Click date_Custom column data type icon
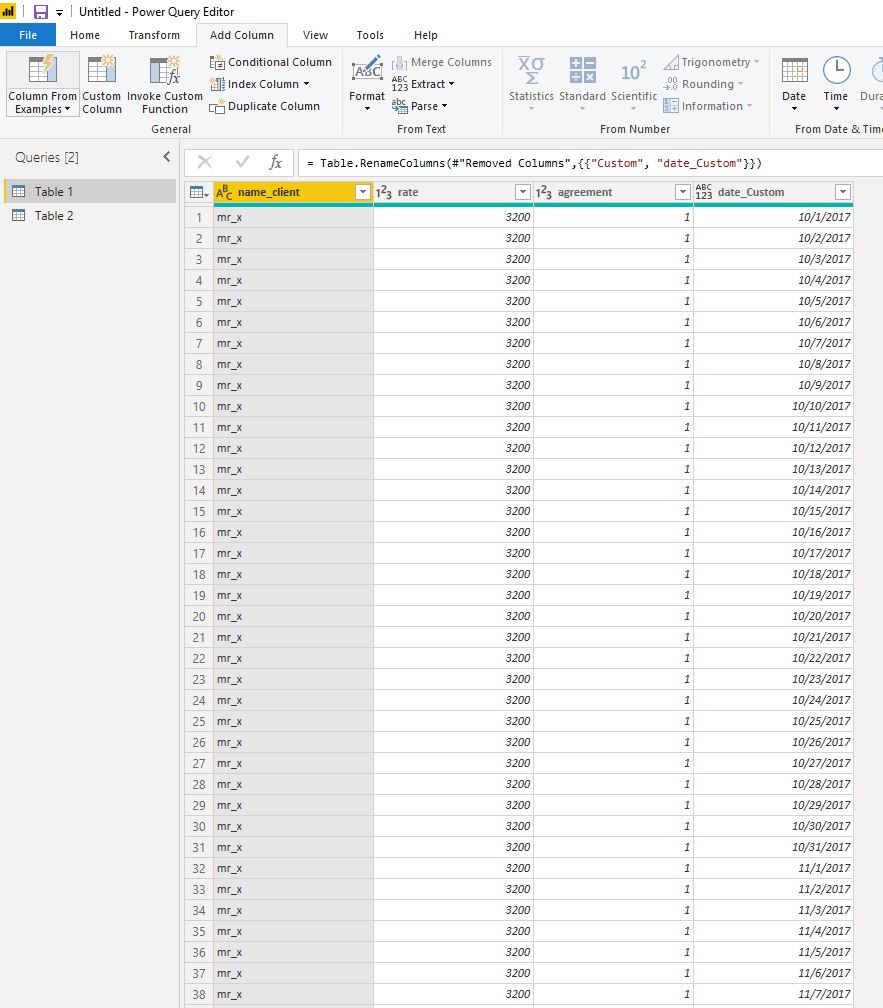Screen dimensions: 883x1008 click(704, 192)
